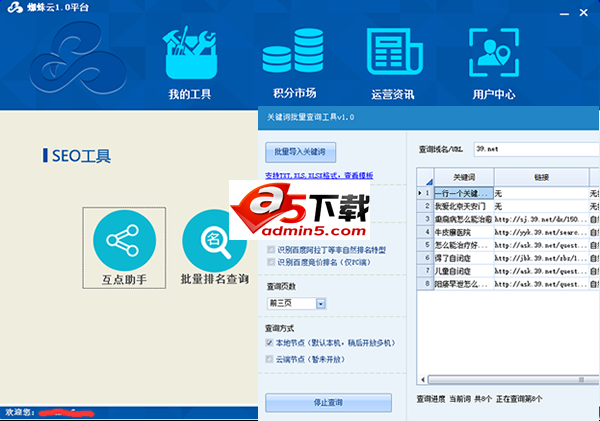Enable 识别百度竞价排名 checkbox
Image resolution: width=600 pixels, height=421 pixels.
pos(269,262)
